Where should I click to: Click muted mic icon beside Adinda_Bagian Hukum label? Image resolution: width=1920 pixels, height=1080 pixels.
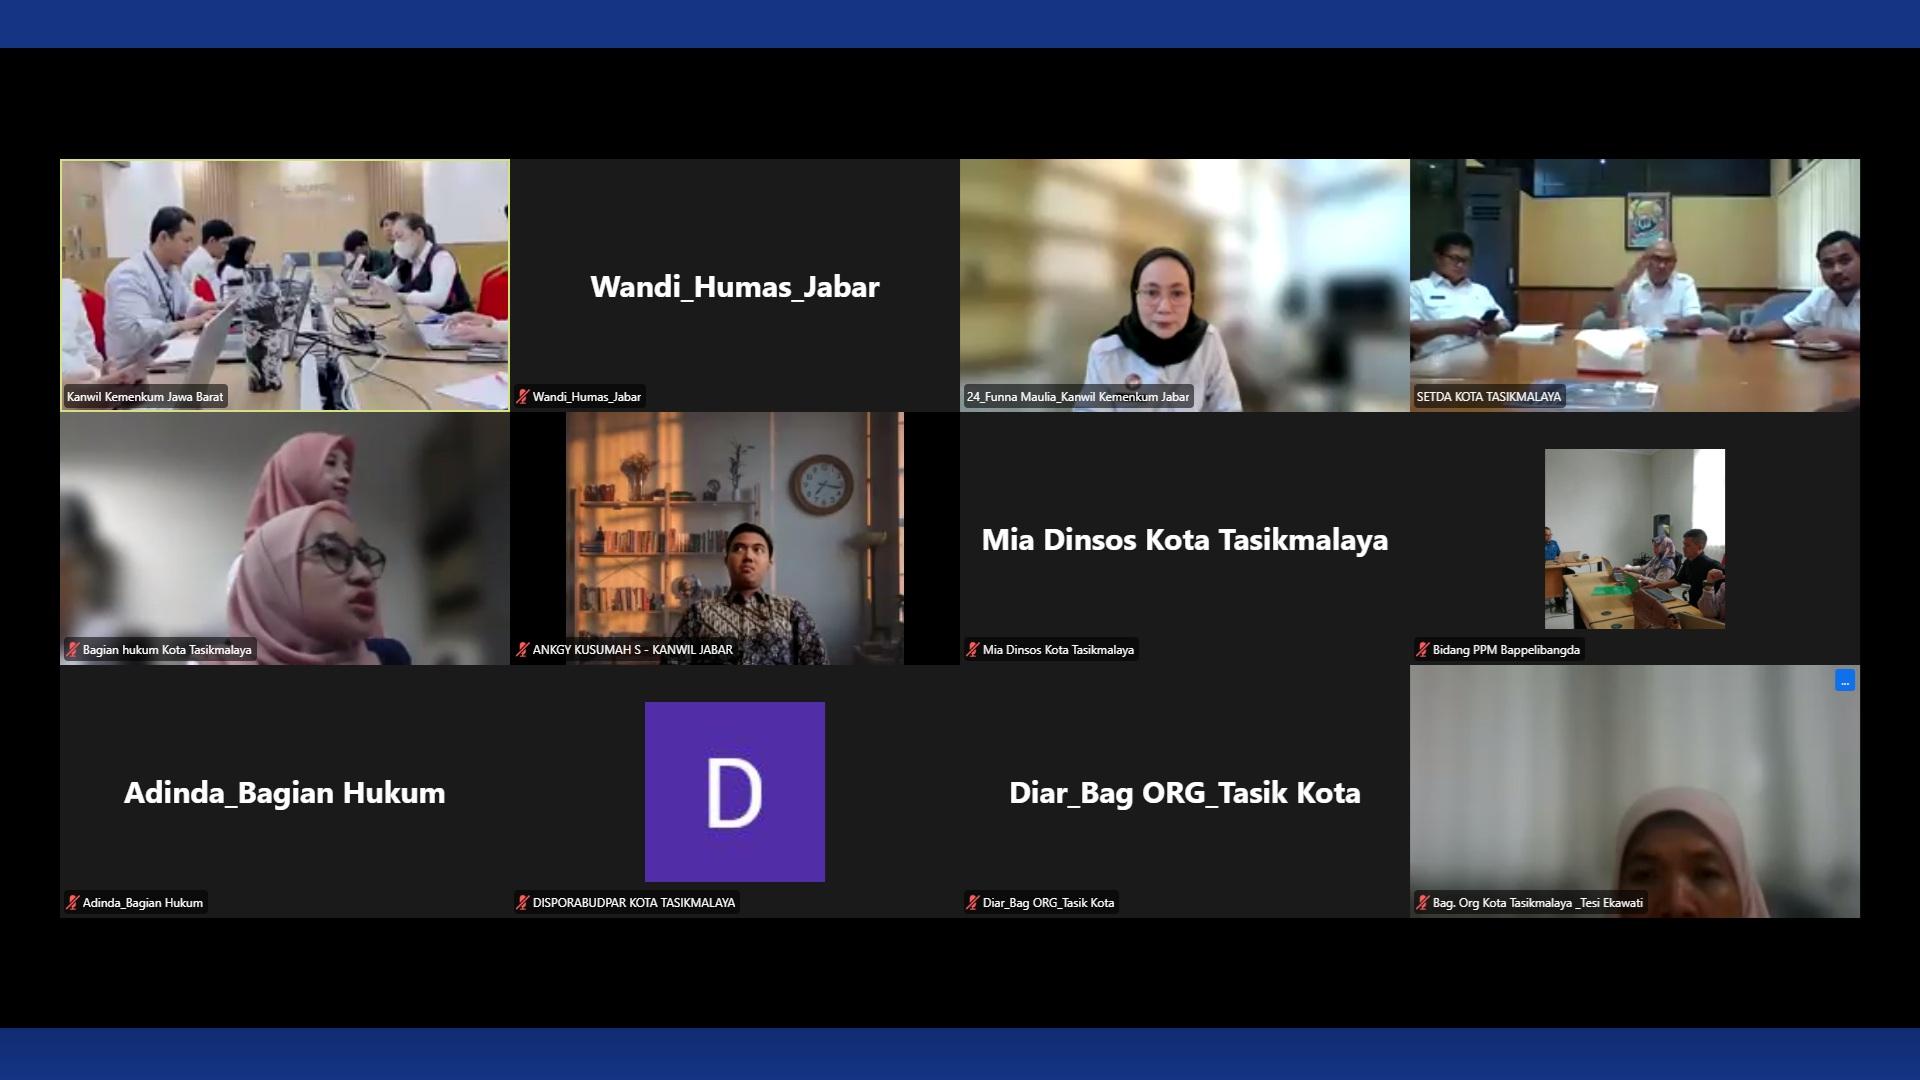(x=72, y=903)
